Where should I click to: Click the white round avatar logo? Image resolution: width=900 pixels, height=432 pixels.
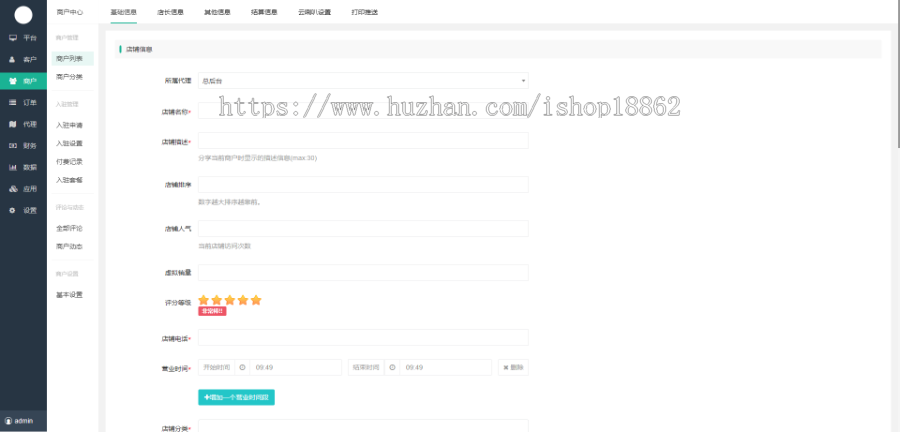pos(24,15)
